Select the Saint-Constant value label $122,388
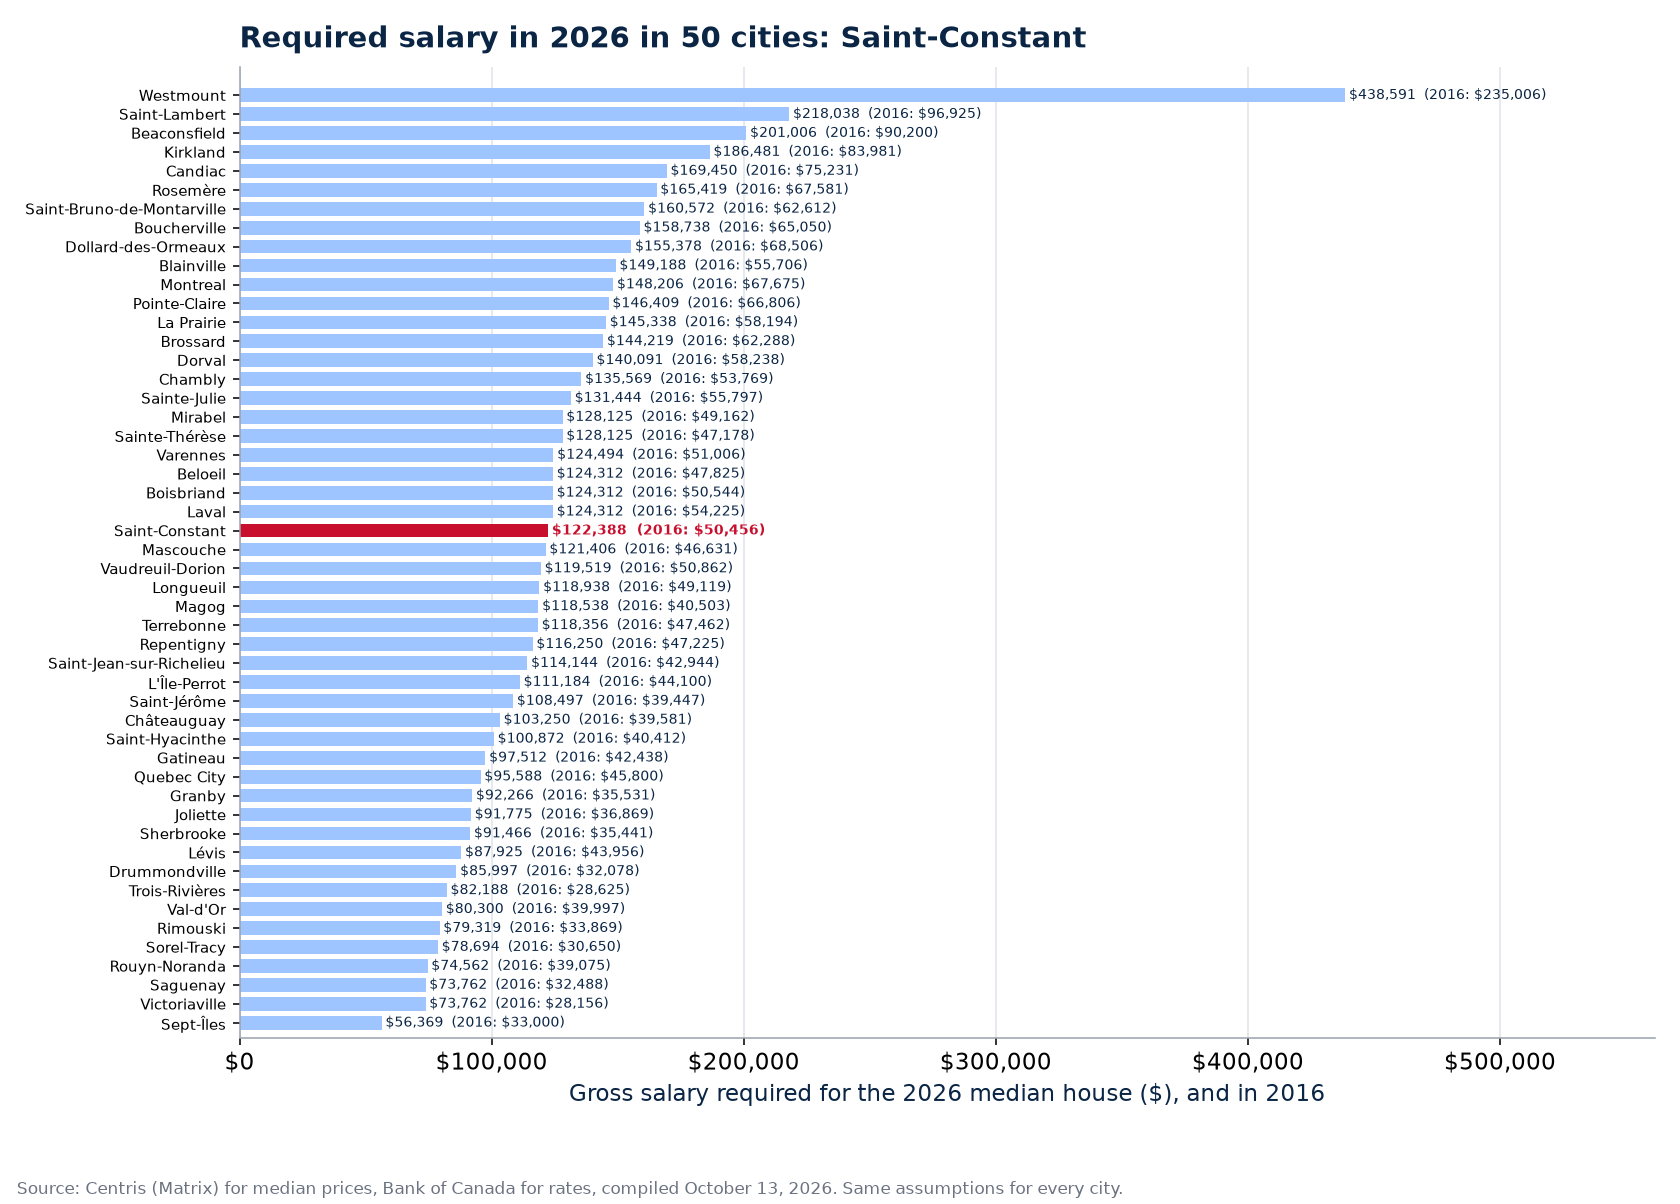Viewport: 1680px width, 1204px height. click(x=658, y=530)
